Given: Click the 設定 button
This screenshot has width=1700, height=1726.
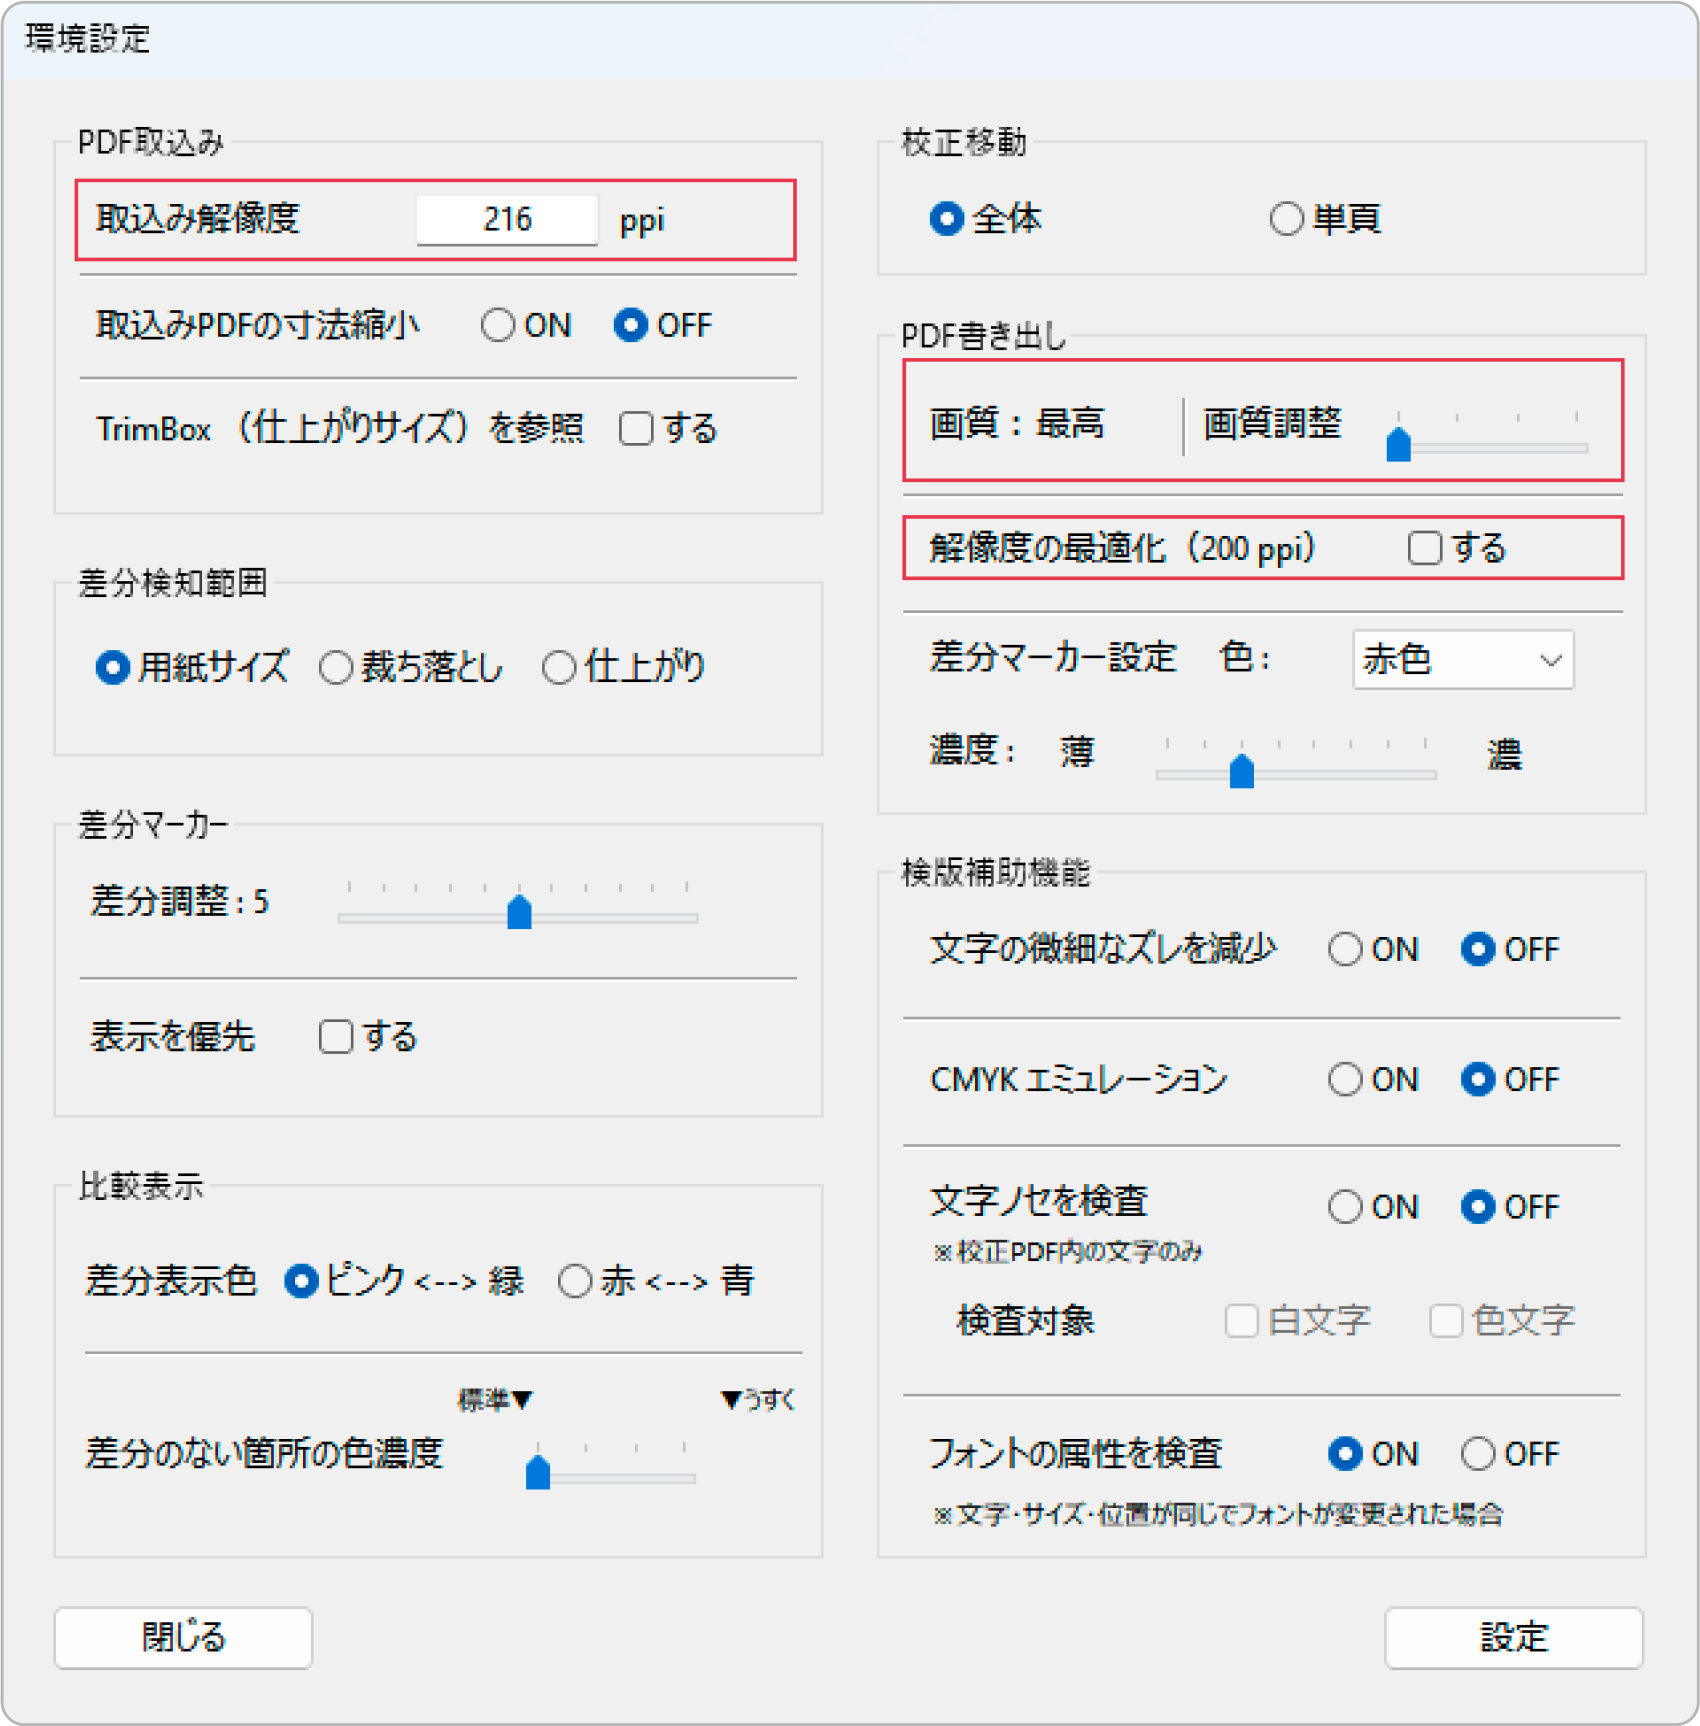Looking at the screenshot, I should pos(1513,1637).
